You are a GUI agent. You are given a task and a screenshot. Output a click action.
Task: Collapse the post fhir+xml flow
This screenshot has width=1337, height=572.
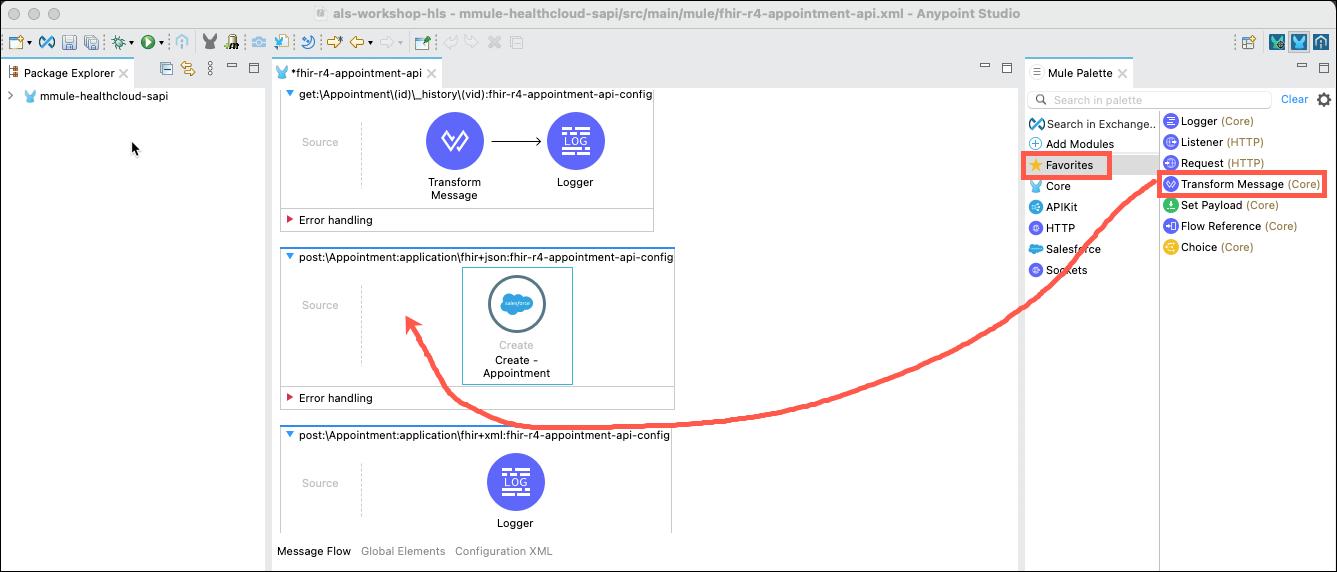[x=290, y=435]
